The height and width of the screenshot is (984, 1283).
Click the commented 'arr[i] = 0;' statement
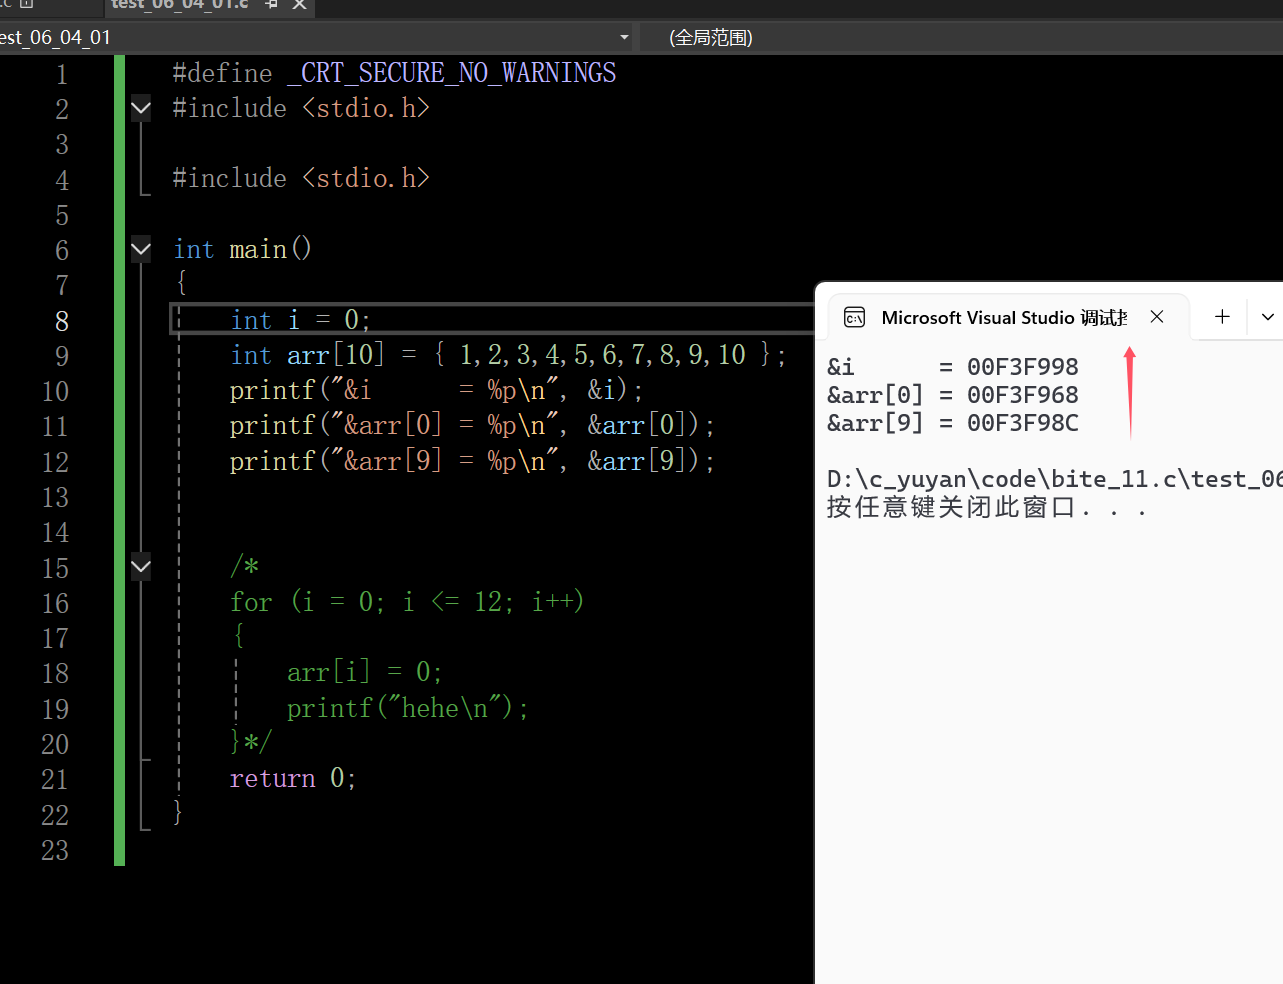pyautogui.click(x=364, y=672)
